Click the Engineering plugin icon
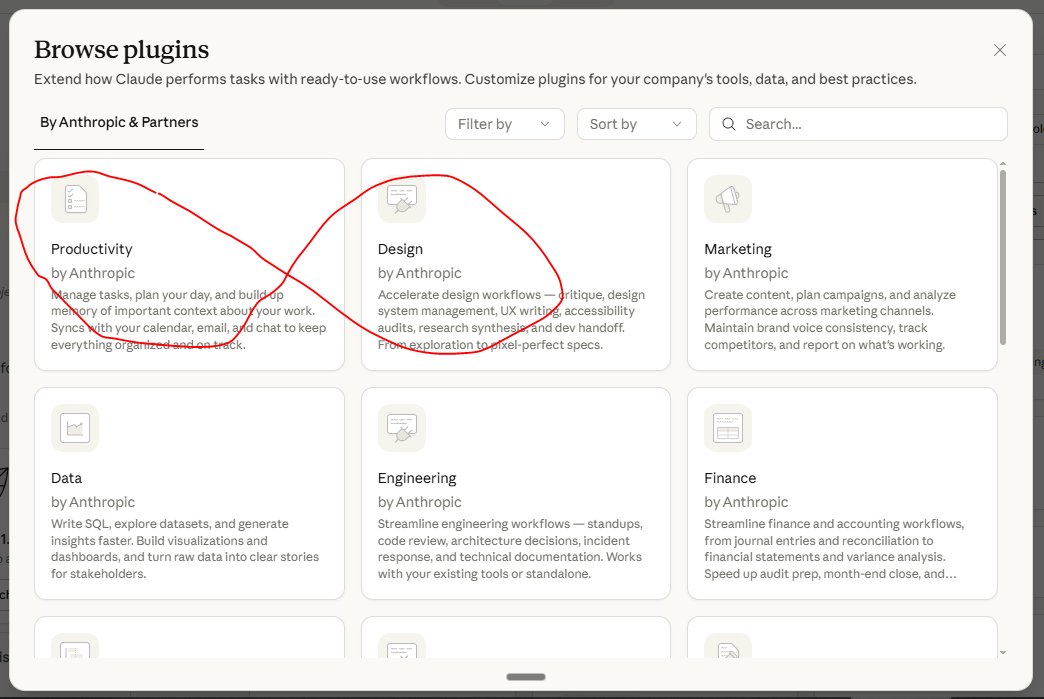Image resolution: width=1044 pixels, height=699 pixels. point(401,427)
